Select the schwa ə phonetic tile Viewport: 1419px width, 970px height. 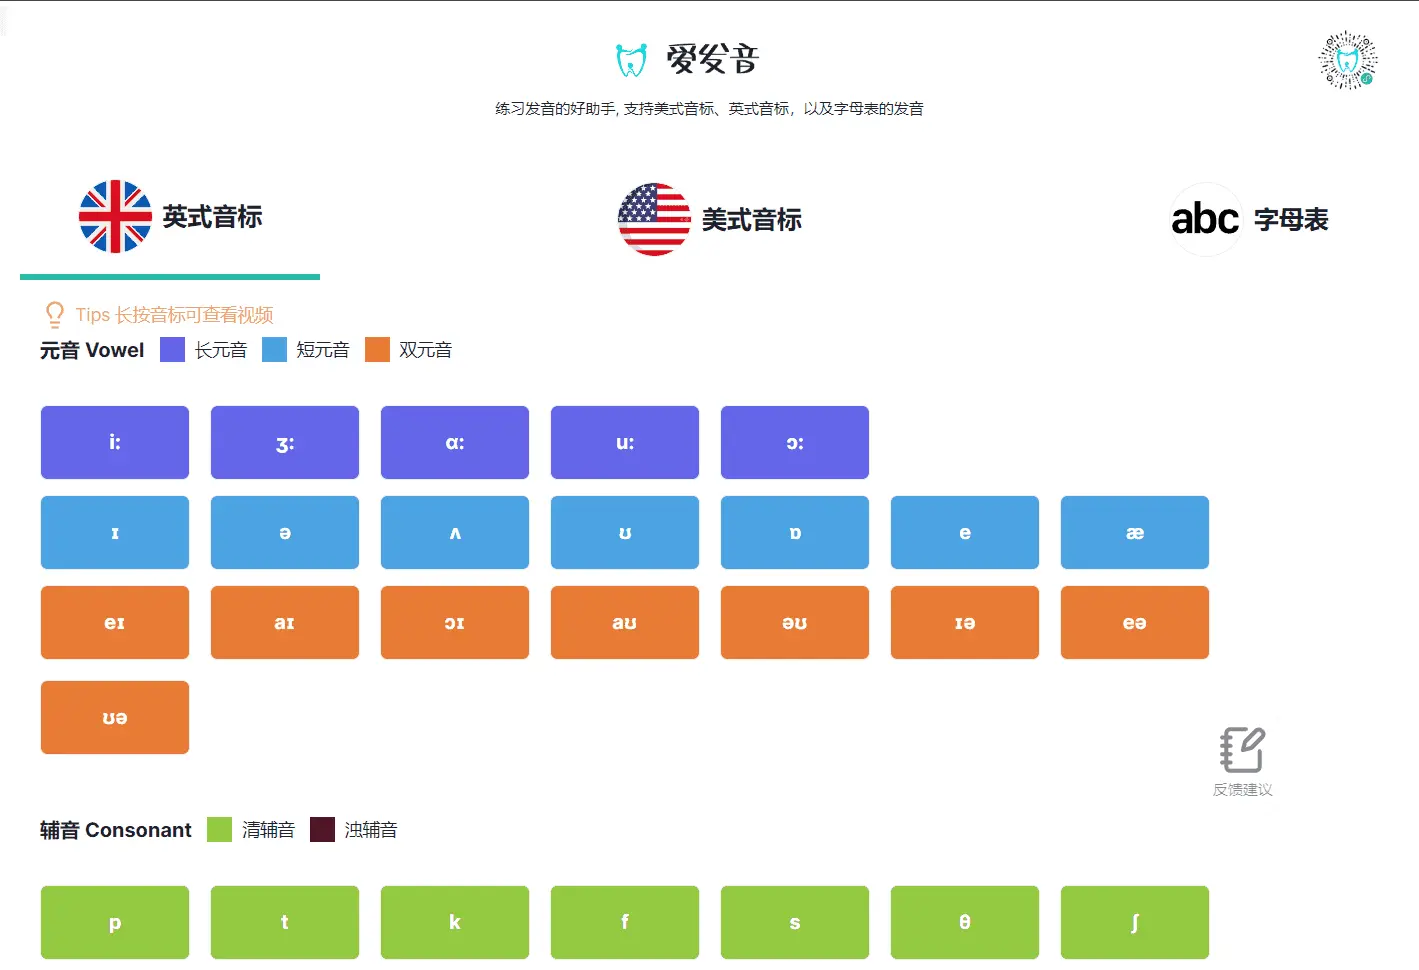pyautogui.click(x=284, y=532)
